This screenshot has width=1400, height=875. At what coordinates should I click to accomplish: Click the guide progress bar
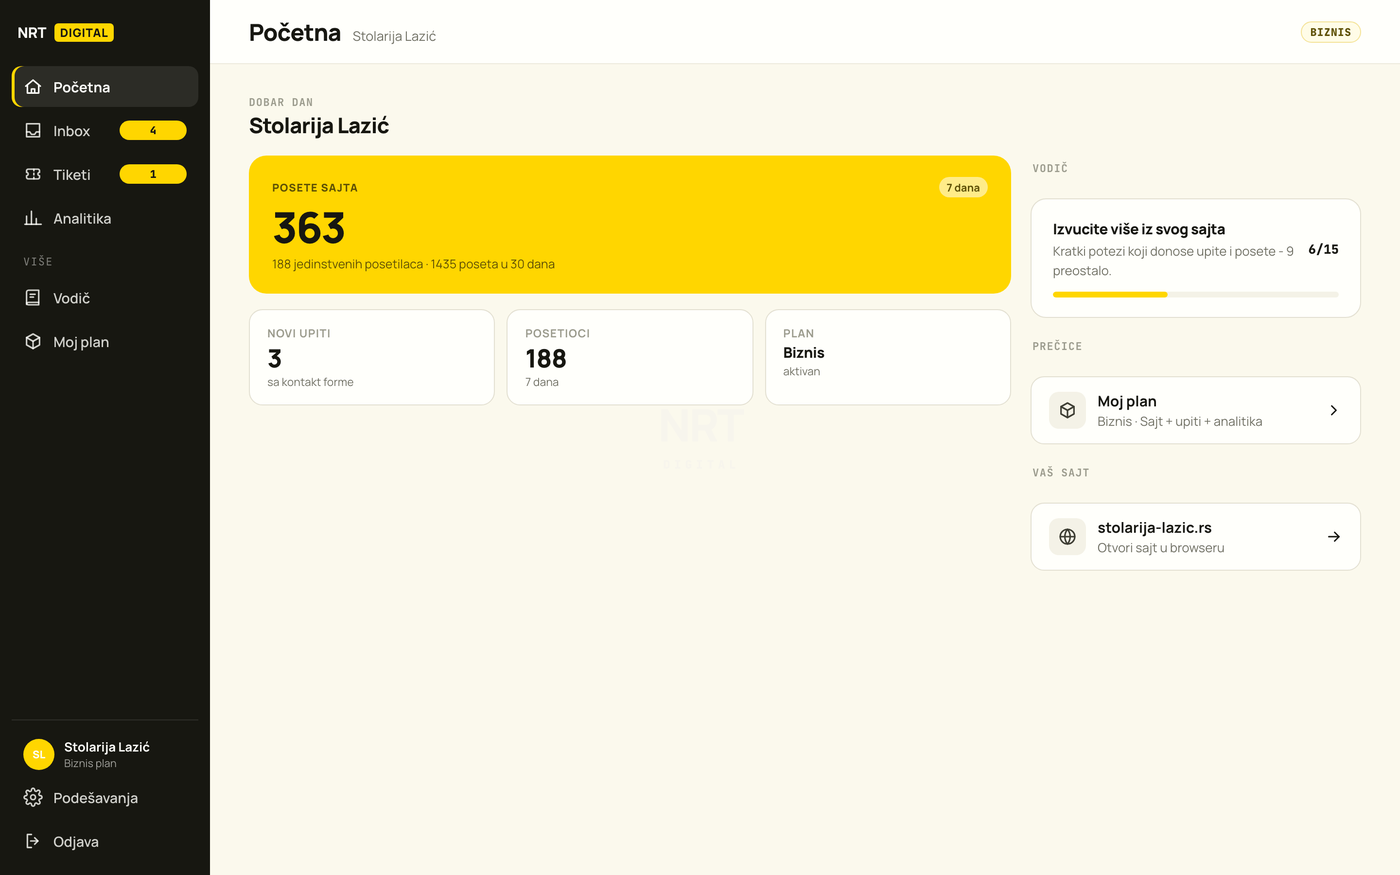click(x=1195, y=294)
